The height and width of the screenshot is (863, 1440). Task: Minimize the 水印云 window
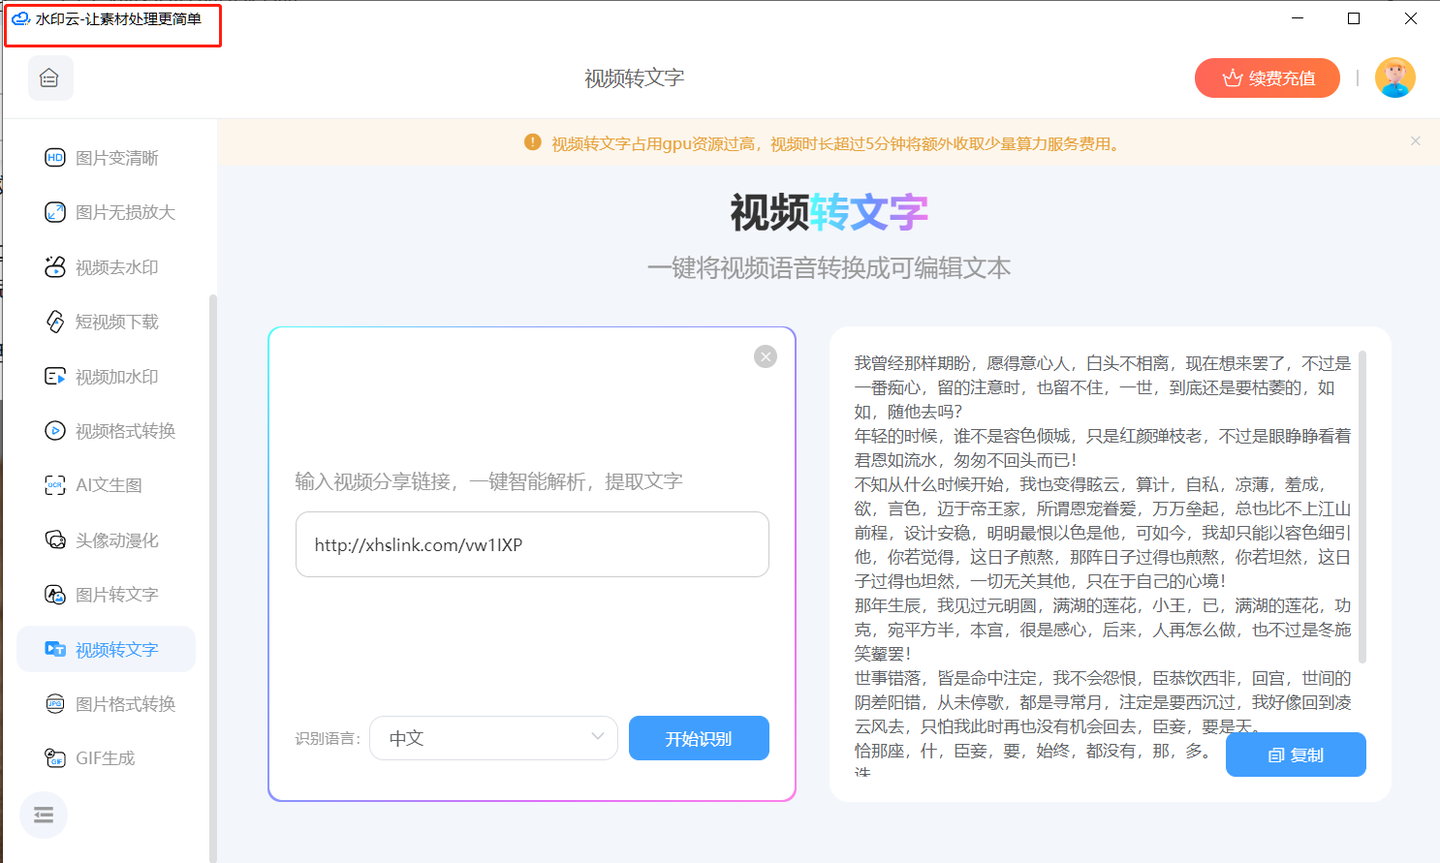[x=1297, y=18]
